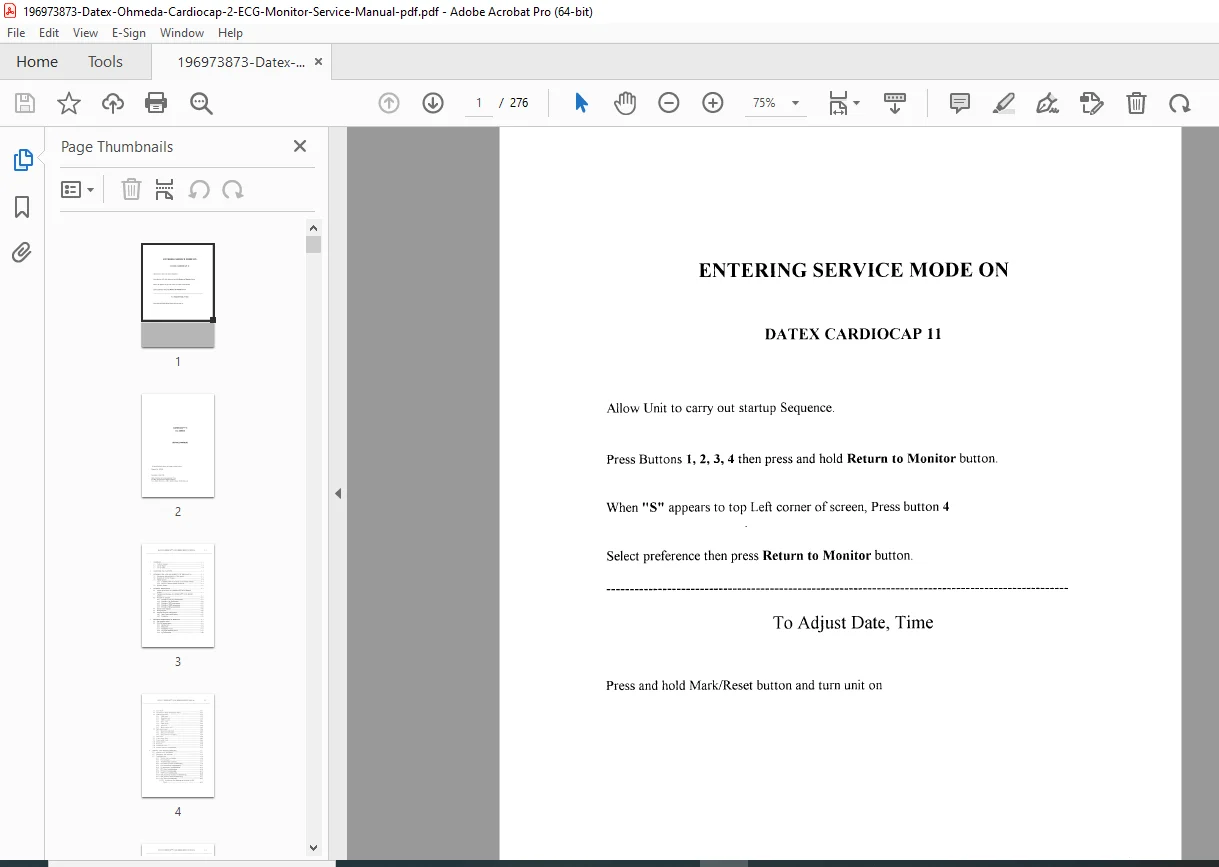Image resolution: width=1219 pixels, height=867 pixels.
Task: Click the '276' total page count
Action: 519,103
